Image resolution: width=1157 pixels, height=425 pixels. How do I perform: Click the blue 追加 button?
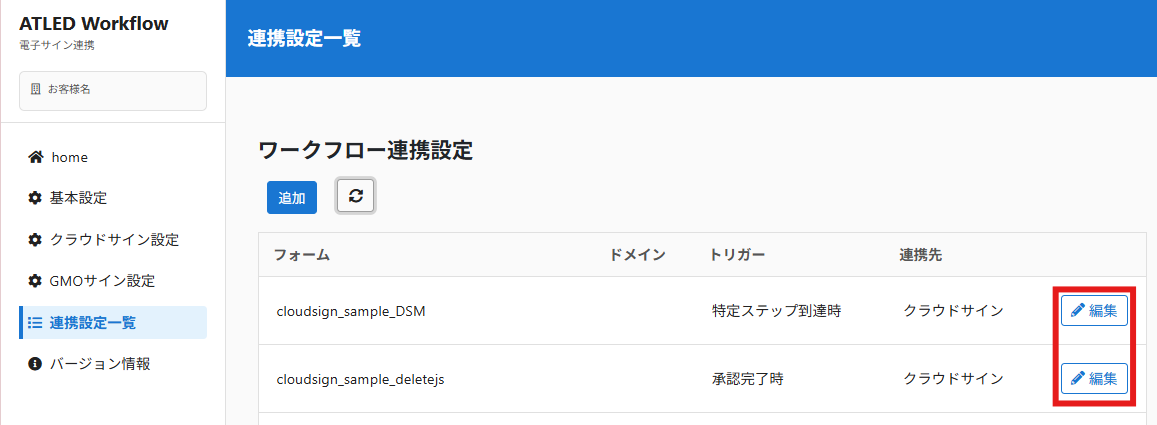tap(292, 198)
